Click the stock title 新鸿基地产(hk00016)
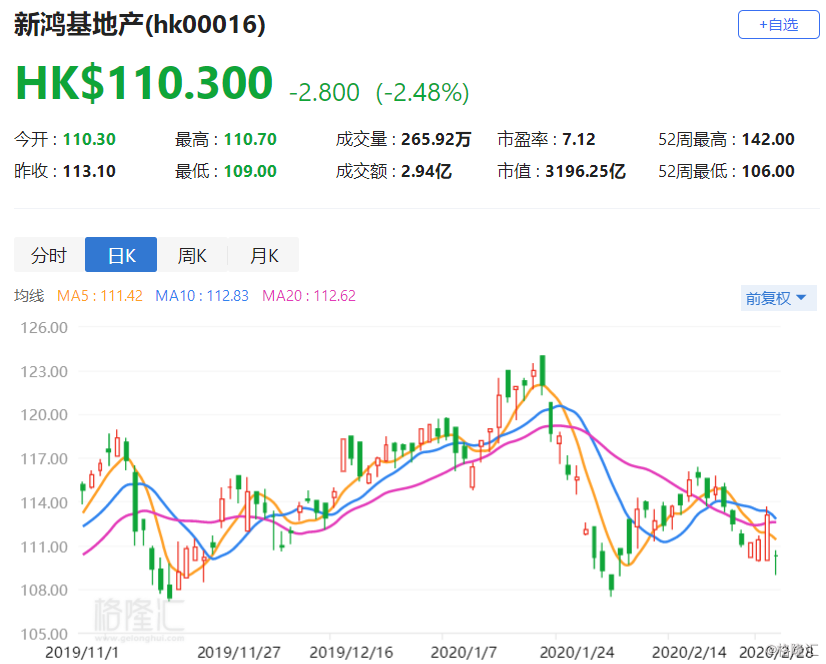Viewport: 826px width, 664px height. [x=140, y=24]
